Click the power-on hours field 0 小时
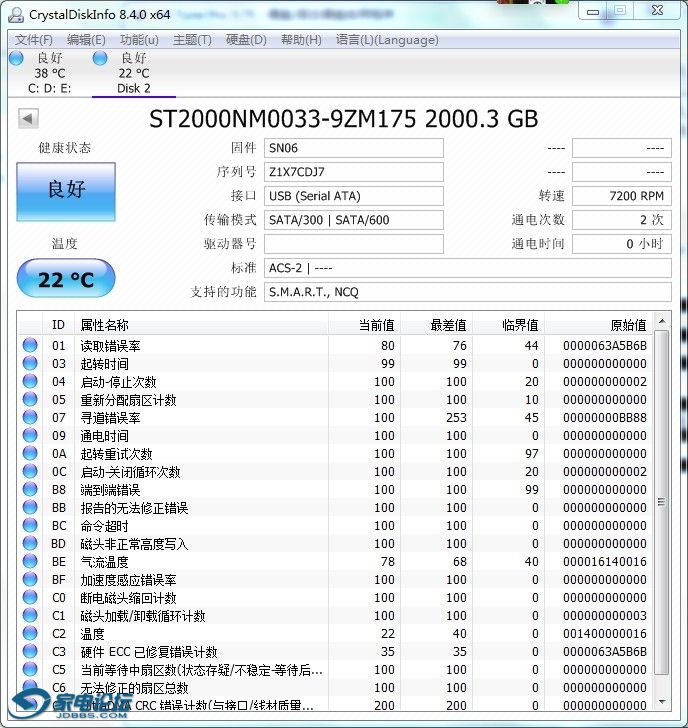The image size is (688, 728). (x=622, y=244)
